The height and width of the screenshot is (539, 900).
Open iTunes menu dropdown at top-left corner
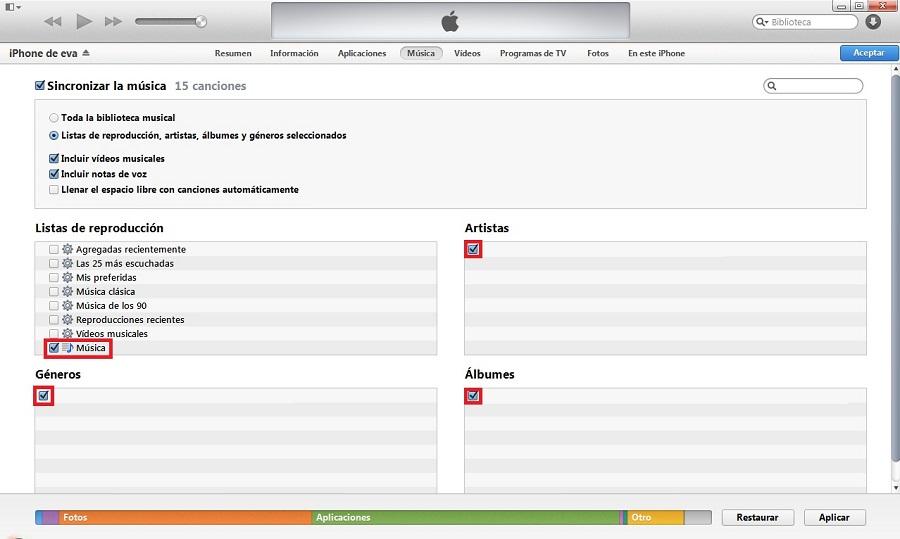pyautogui.click(x=11, y=6)
